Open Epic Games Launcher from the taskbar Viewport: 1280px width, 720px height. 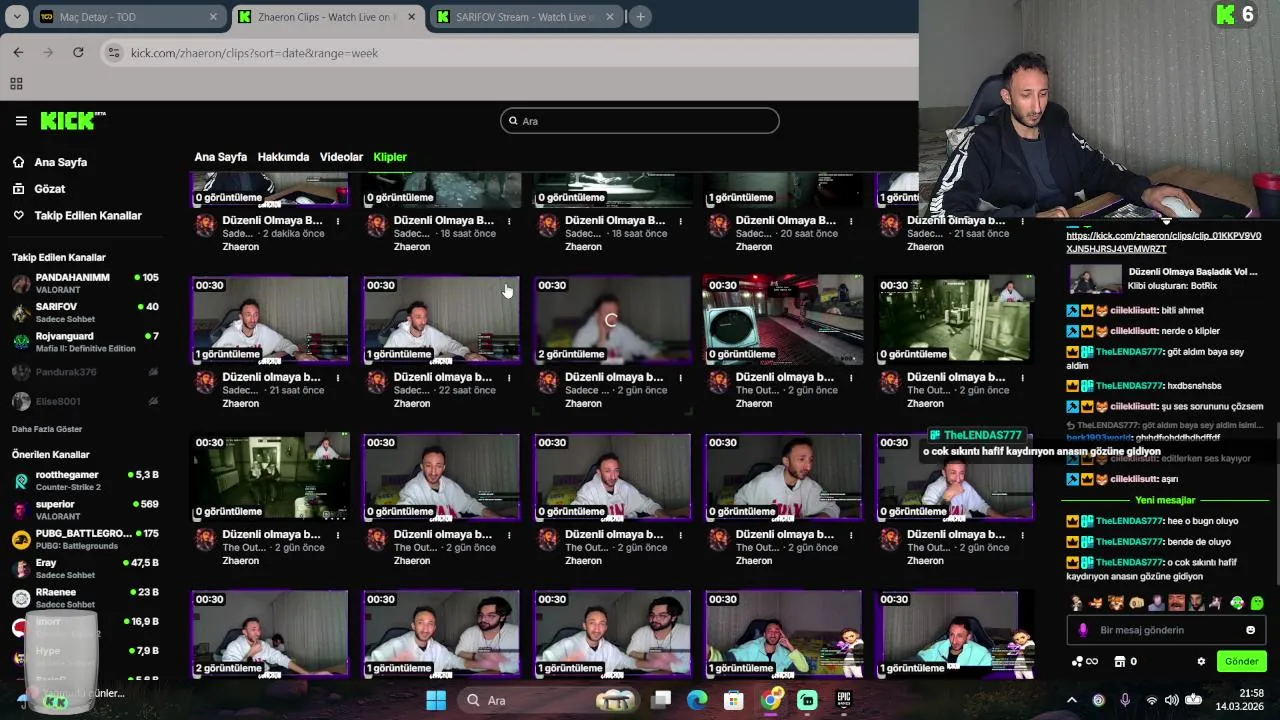click(844, 700)
